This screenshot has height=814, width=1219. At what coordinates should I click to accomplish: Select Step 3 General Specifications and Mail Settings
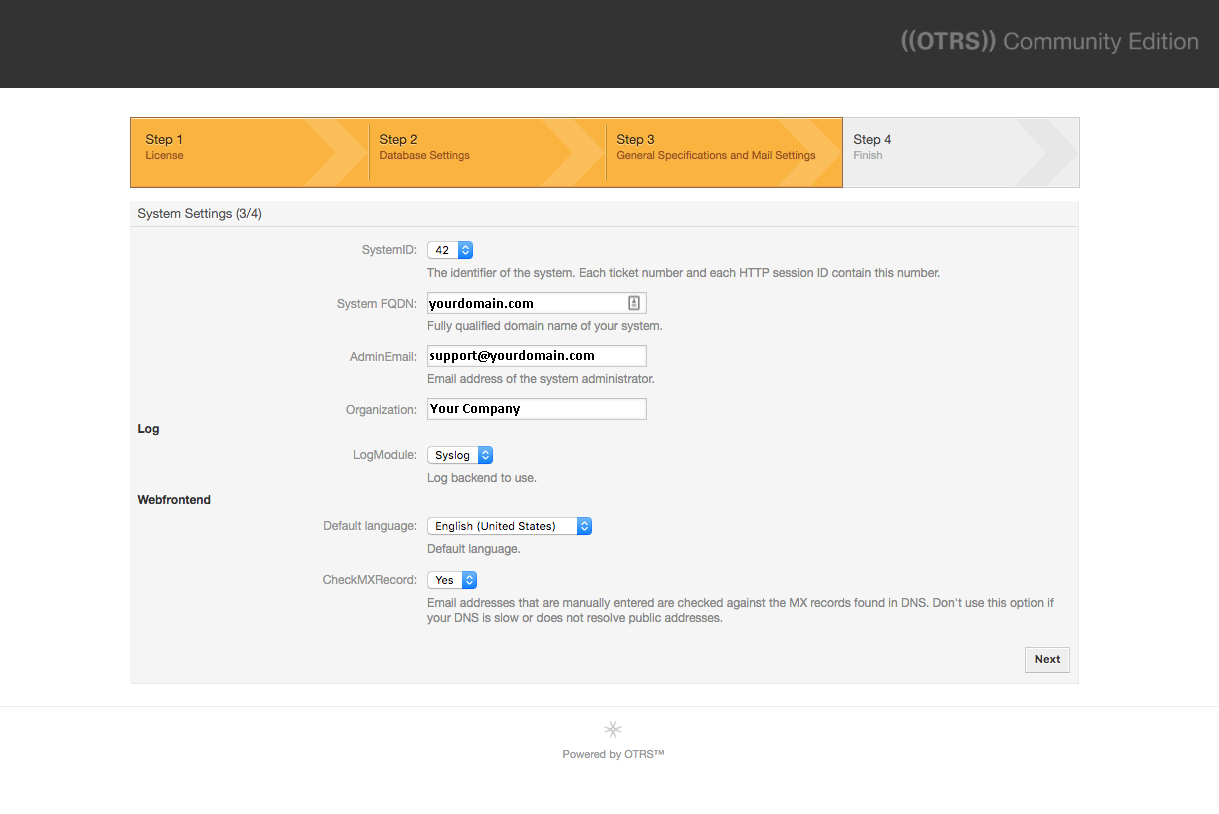(724, 152)
